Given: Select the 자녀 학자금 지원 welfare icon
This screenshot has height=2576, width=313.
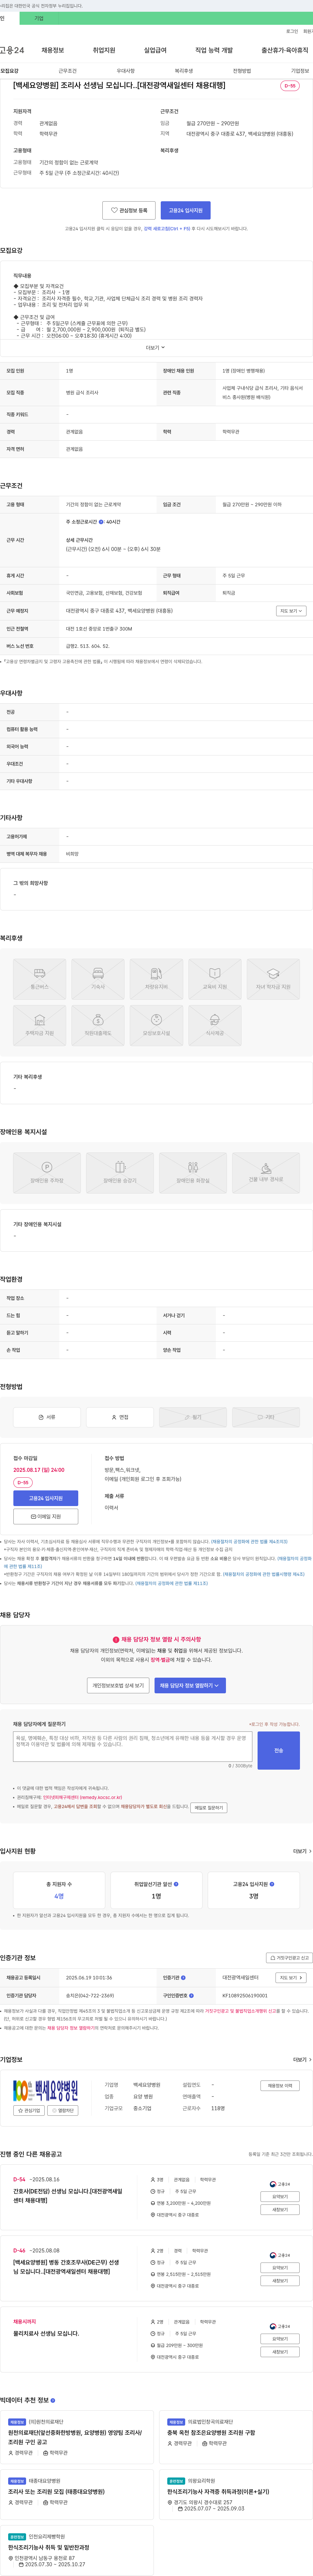Looking at the screenshot, I should 273,979.
